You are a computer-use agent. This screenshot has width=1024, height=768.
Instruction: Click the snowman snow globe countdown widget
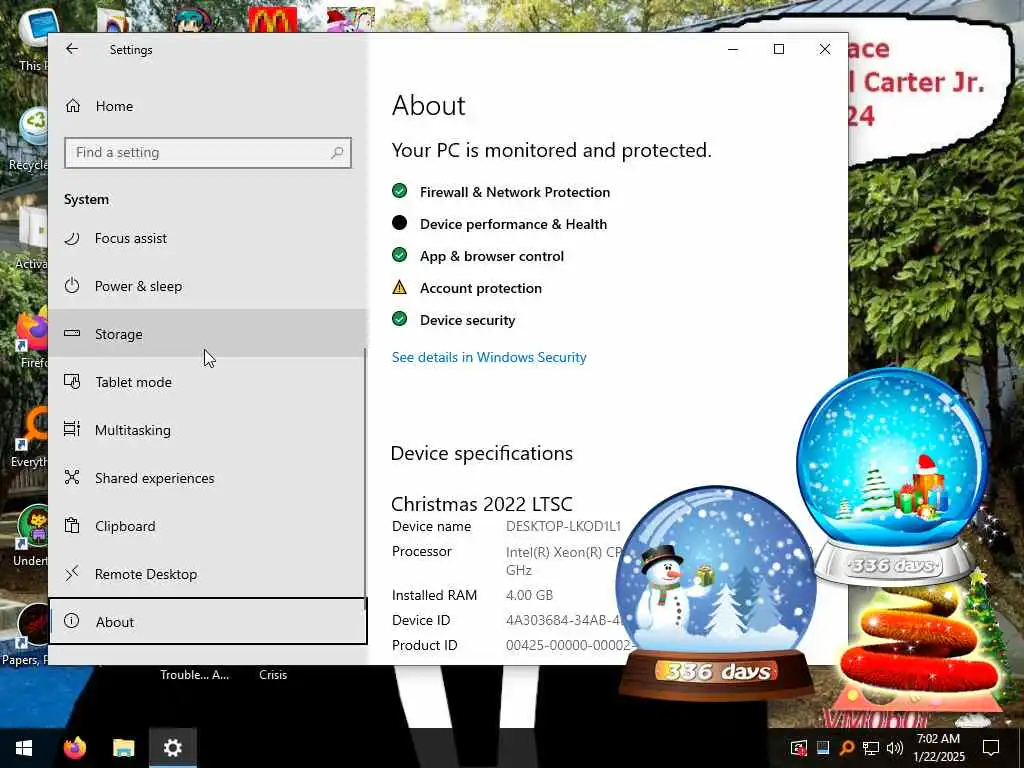coord(716,591)
